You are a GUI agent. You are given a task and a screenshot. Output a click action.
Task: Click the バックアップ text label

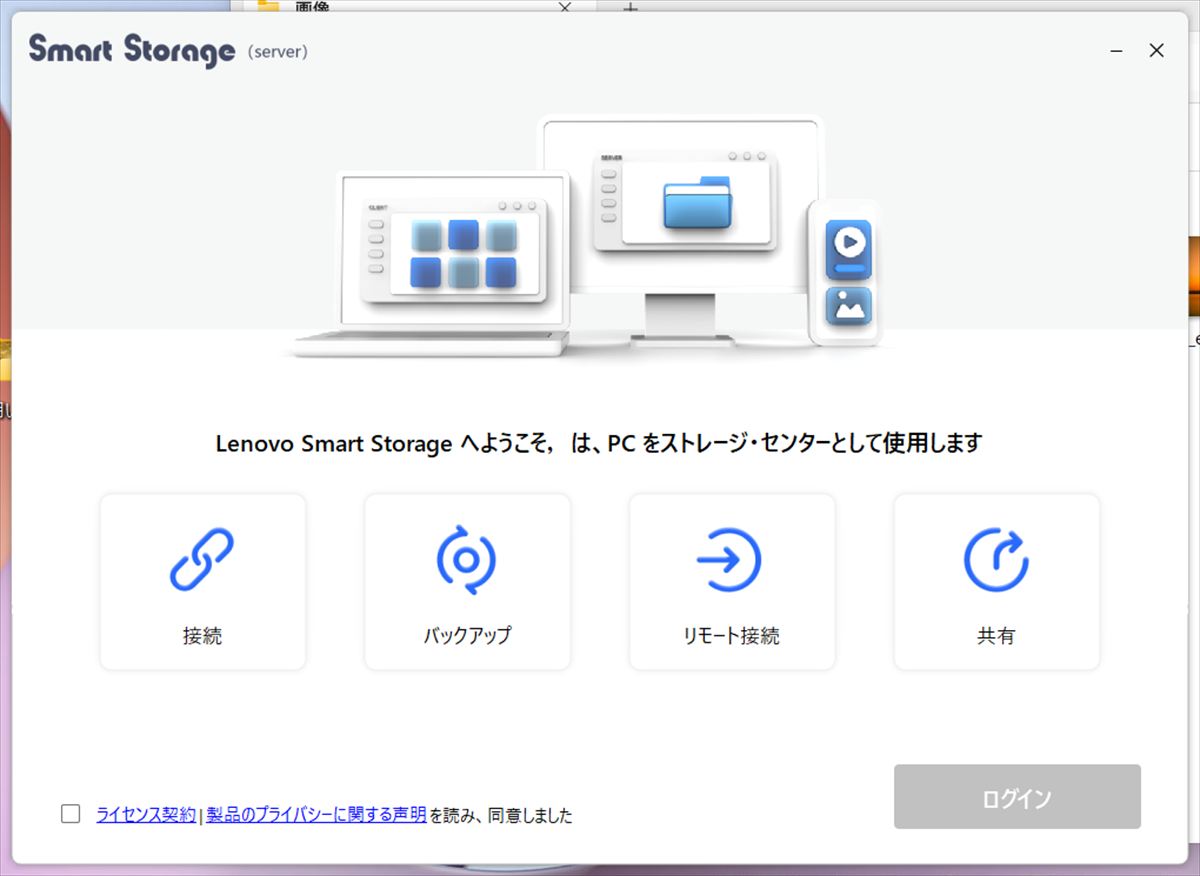(x=466, y=636)
